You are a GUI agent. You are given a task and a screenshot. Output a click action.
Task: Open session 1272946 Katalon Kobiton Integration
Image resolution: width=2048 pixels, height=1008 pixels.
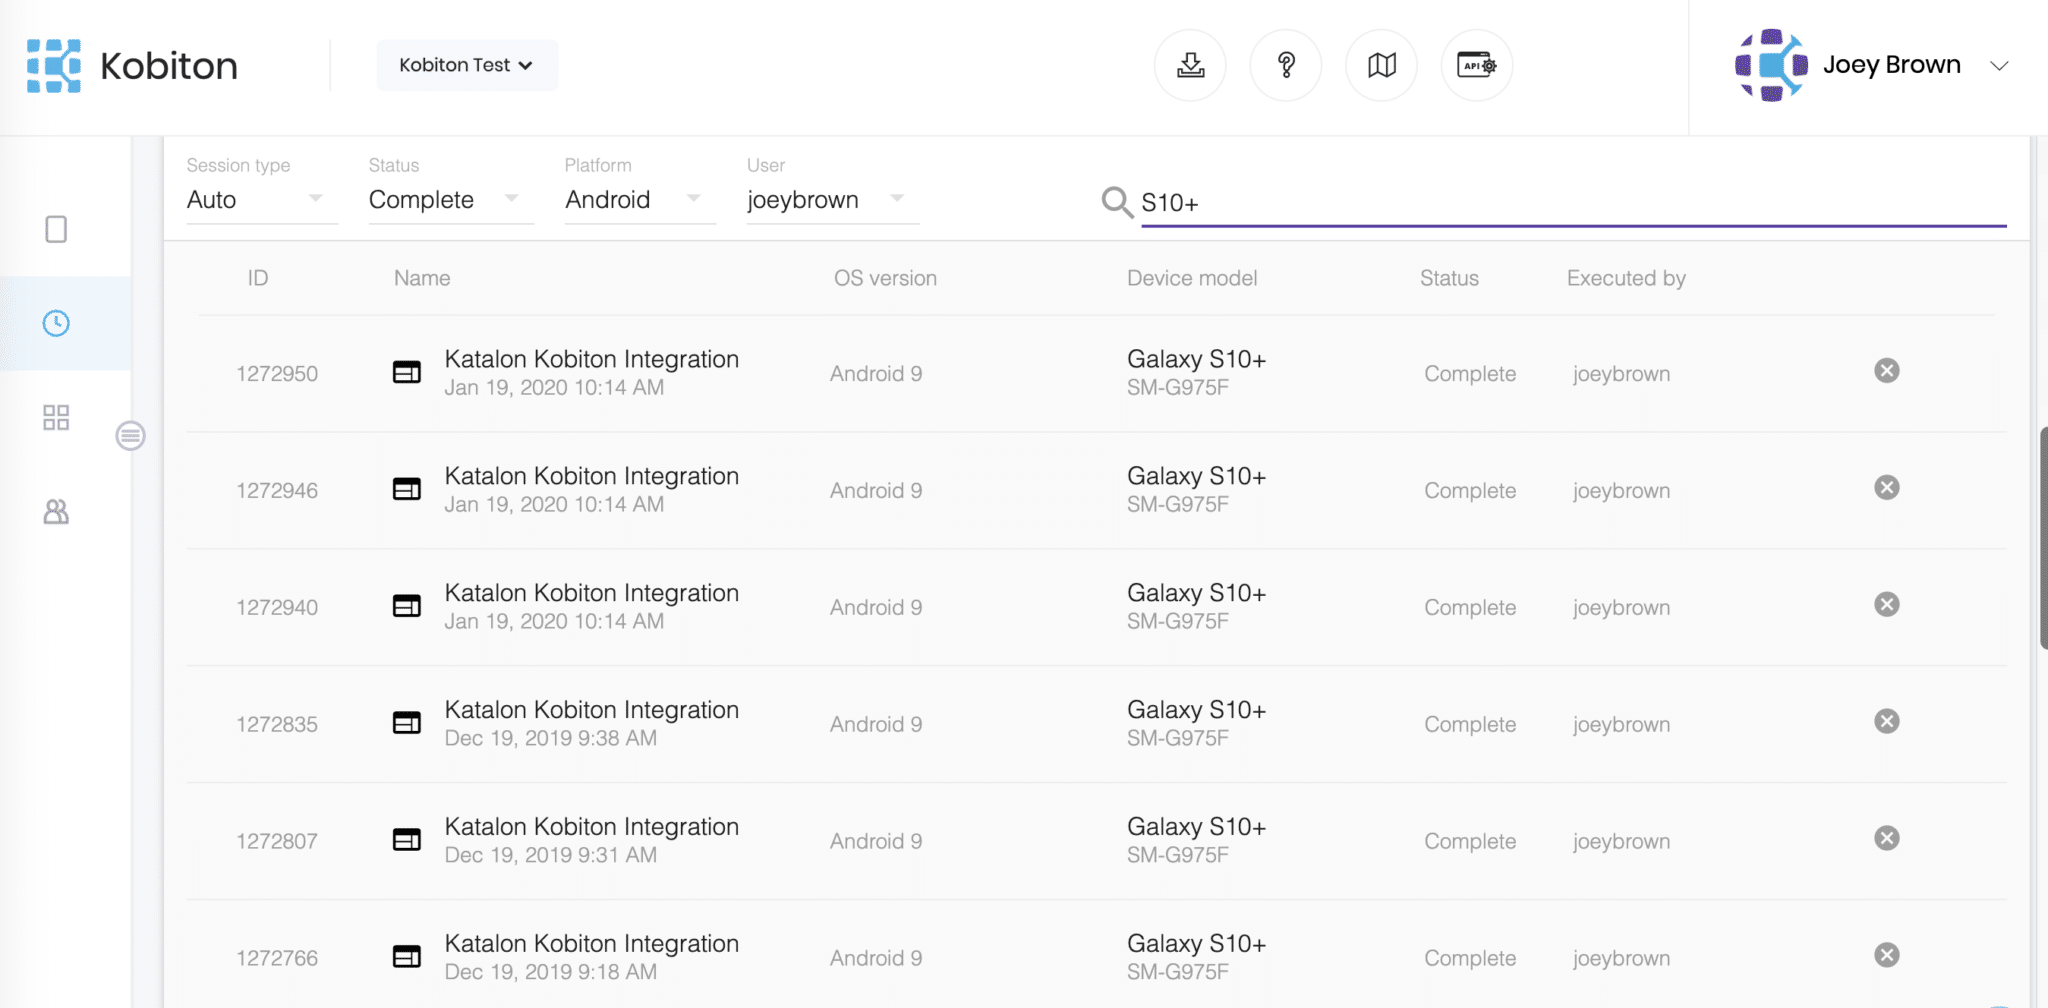pos(591,476)
